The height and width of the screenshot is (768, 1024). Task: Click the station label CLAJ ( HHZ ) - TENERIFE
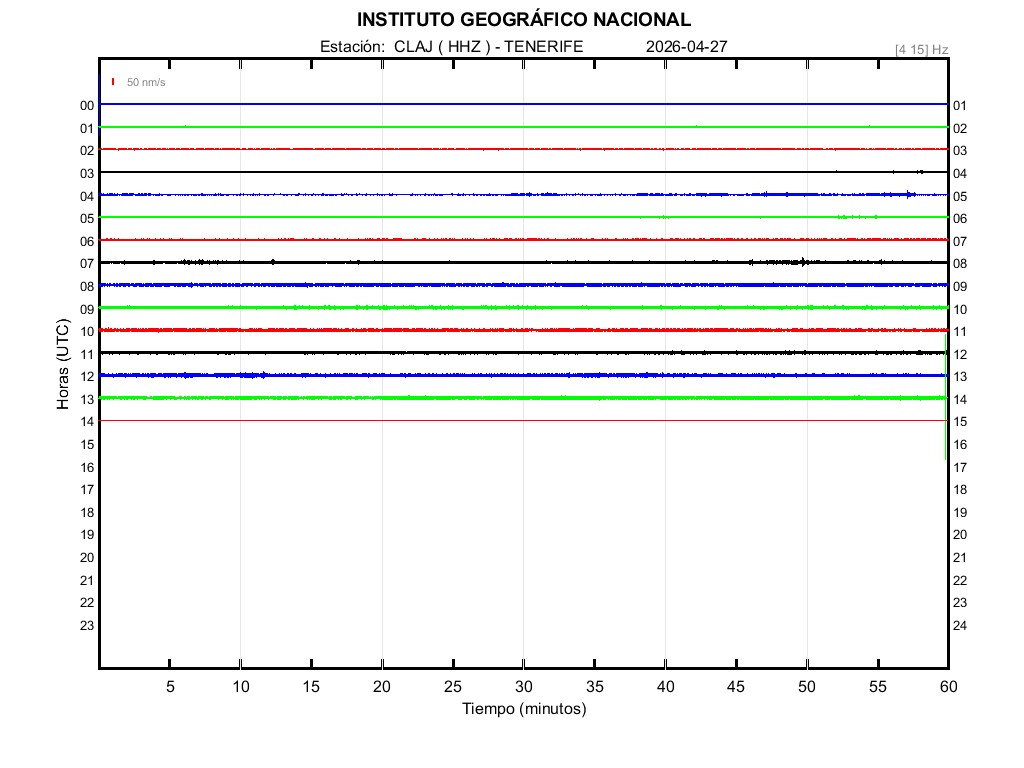tap(488, 46)
